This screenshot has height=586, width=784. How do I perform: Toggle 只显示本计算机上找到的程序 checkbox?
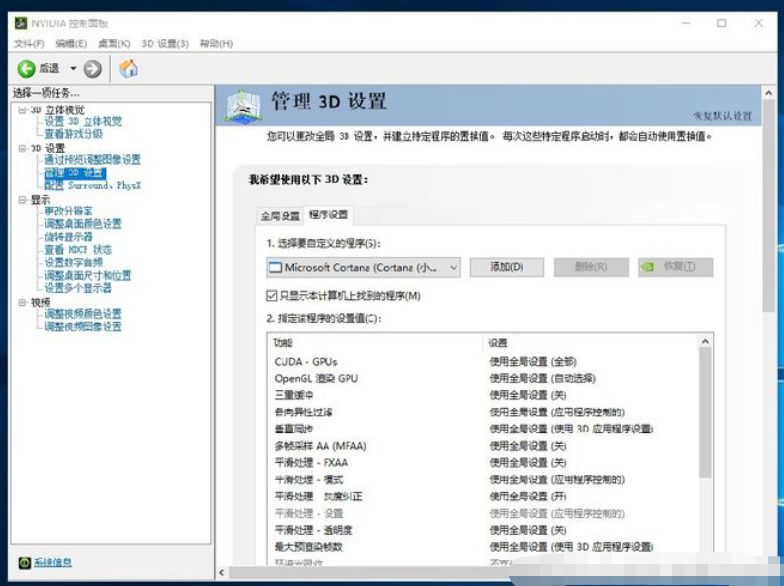click(272, 296)
